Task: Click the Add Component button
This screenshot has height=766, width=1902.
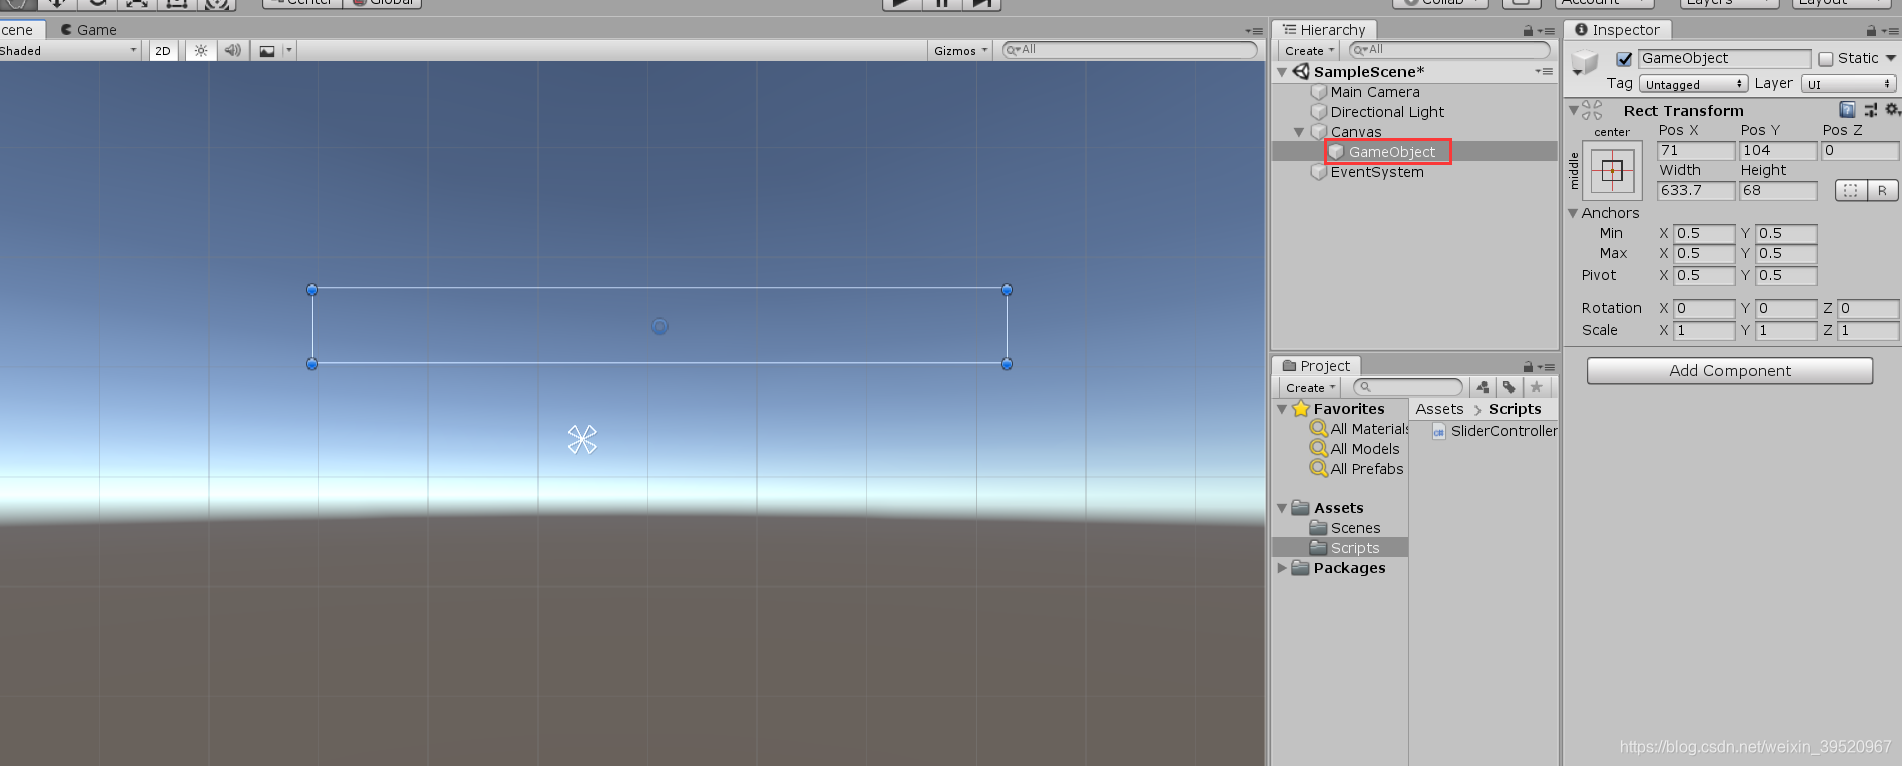Action: point(1730,371)
